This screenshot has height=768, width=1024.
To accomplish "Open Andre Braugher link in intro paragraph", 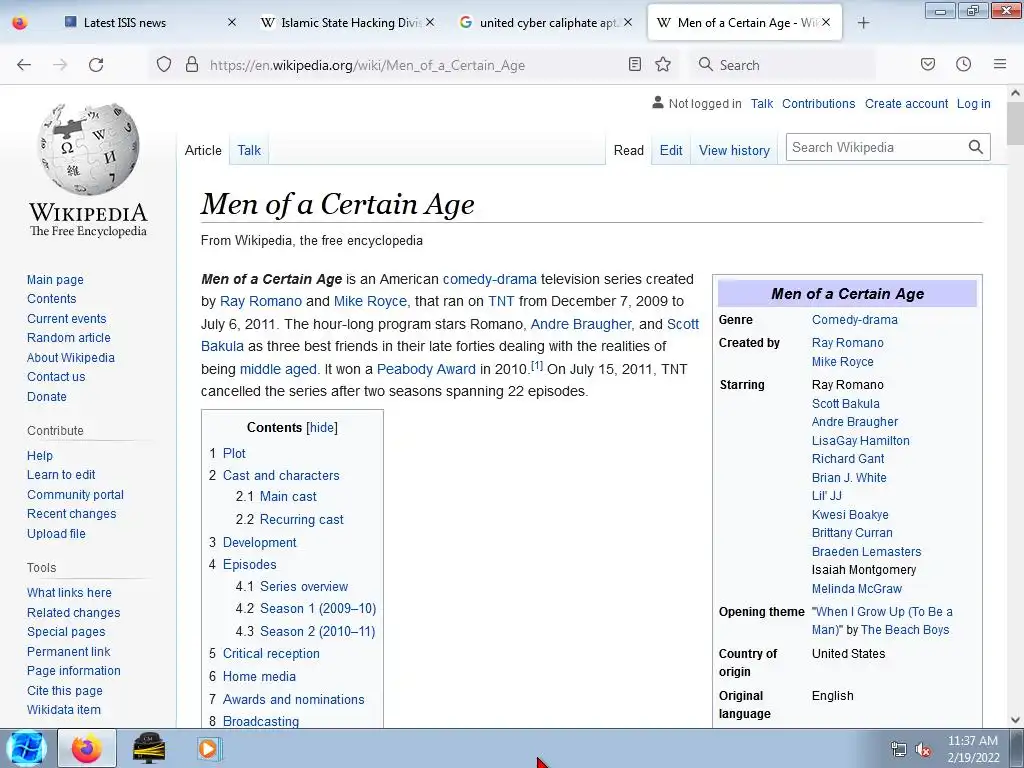I will click(581, 324).
